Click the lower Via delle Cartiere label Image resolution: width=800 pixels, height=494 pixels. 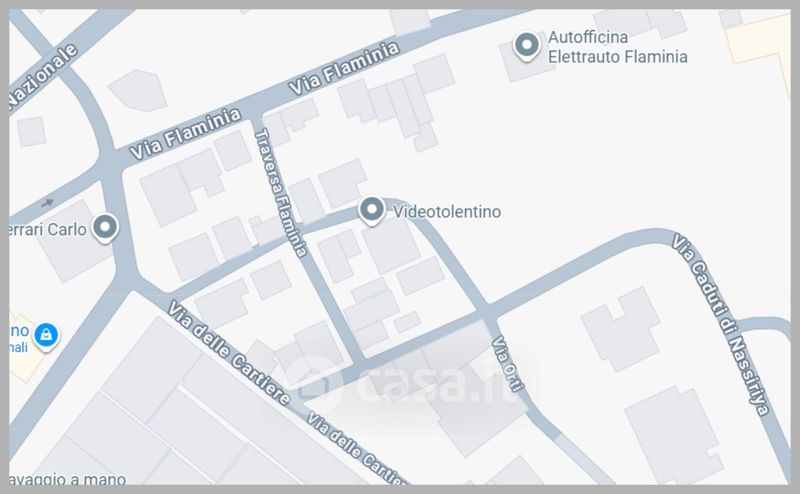click(x=357, y=449)
